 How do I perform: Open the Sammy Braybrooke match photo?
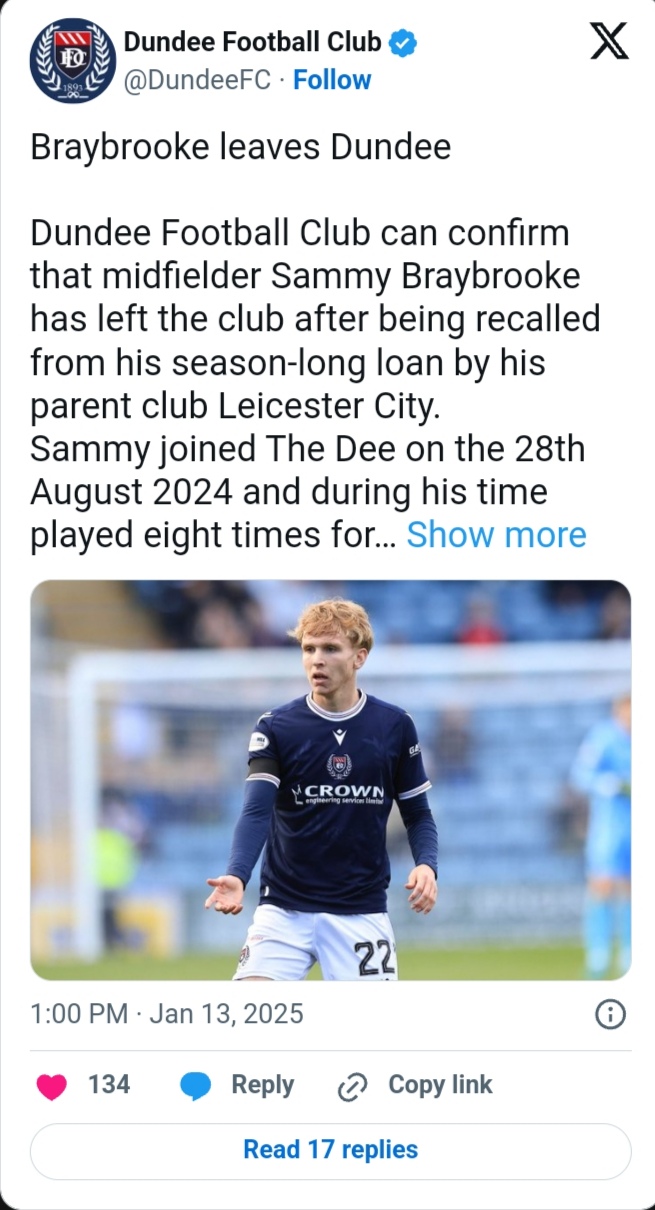pyautogui.click(x=331, y=780)
